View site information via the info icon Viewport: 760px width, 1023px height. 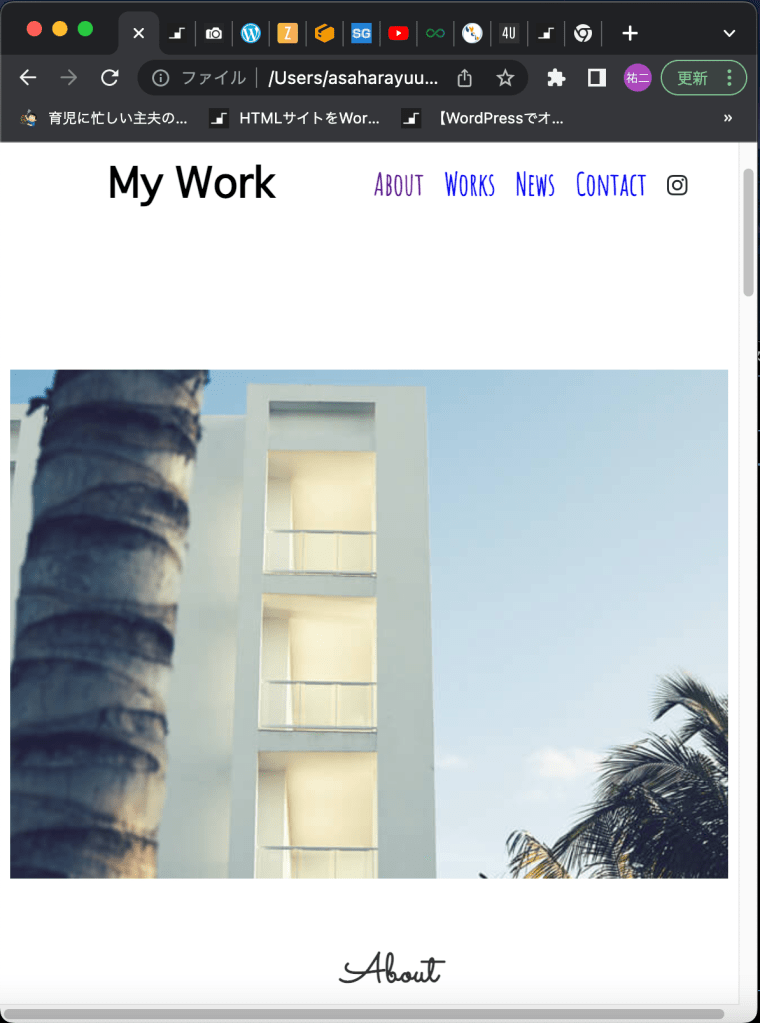coord(160,78)
